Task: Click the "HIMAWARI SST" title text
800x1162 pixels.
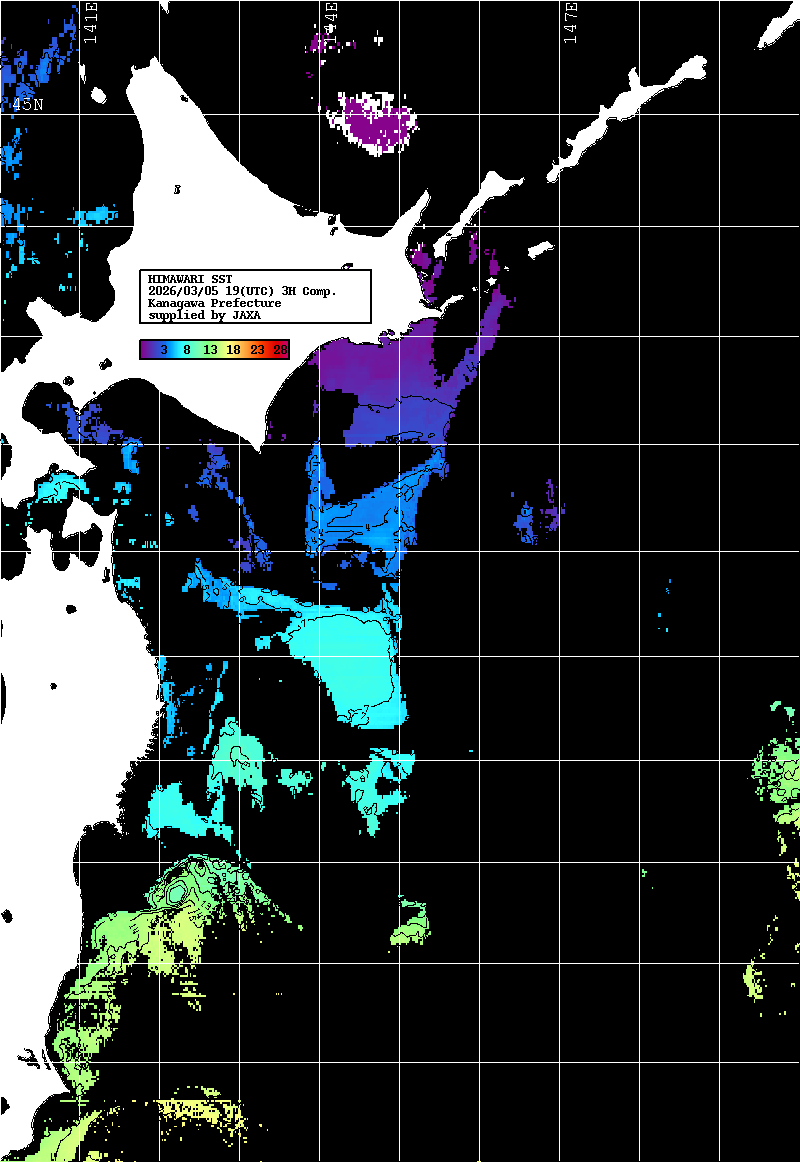Action: [190, 278]
